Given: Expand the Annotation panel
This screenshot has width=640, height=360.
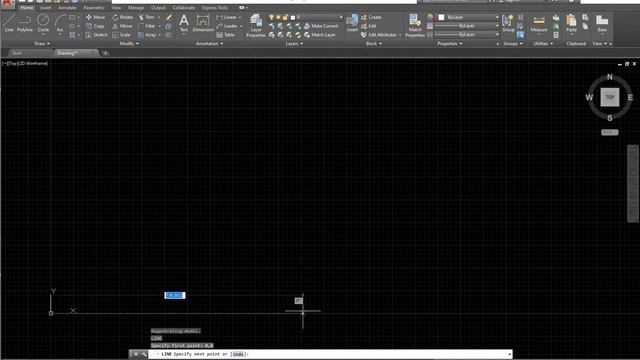Looking at the screenshot, I should pos(209,44).
